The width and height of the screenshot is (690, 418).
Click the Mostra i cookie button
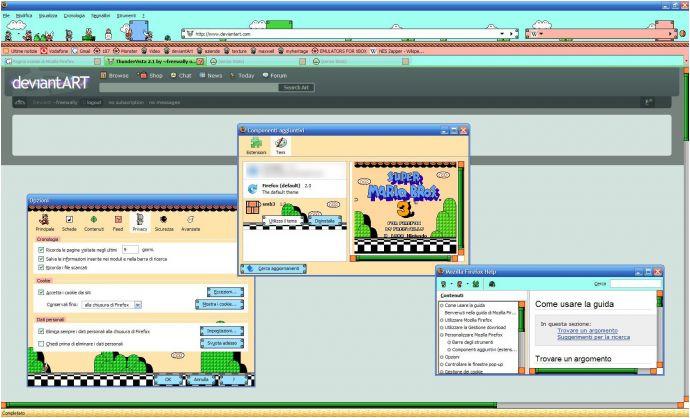click(219, 304)
